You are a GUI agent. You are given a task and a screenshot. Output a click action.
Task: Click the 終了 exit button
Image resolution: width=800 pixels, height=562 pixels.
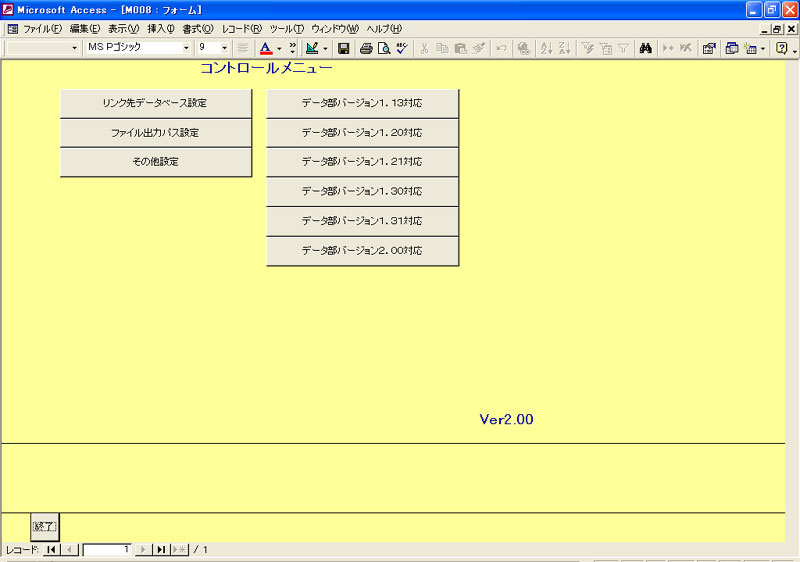click(45, 526)
